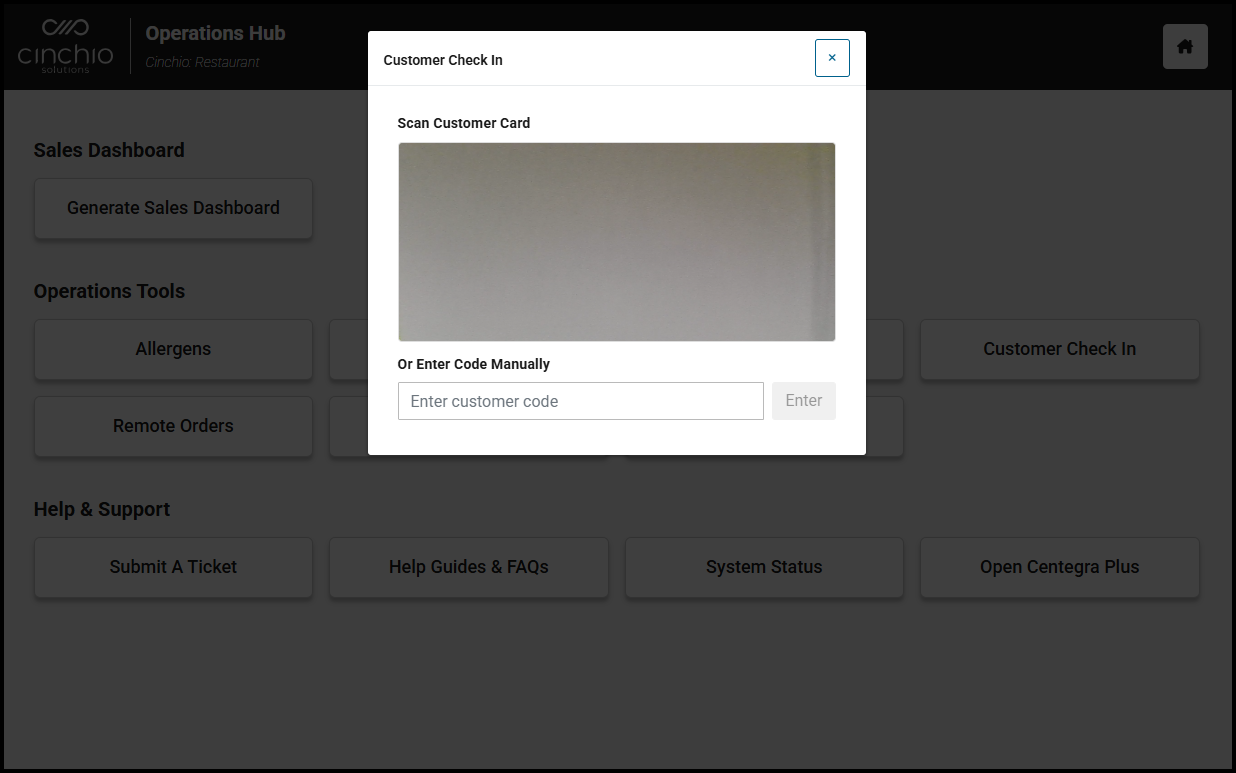This screenshot has height=773, width=1236.
Task: Click the Operations Hub title
Action: tap(215, 33)
